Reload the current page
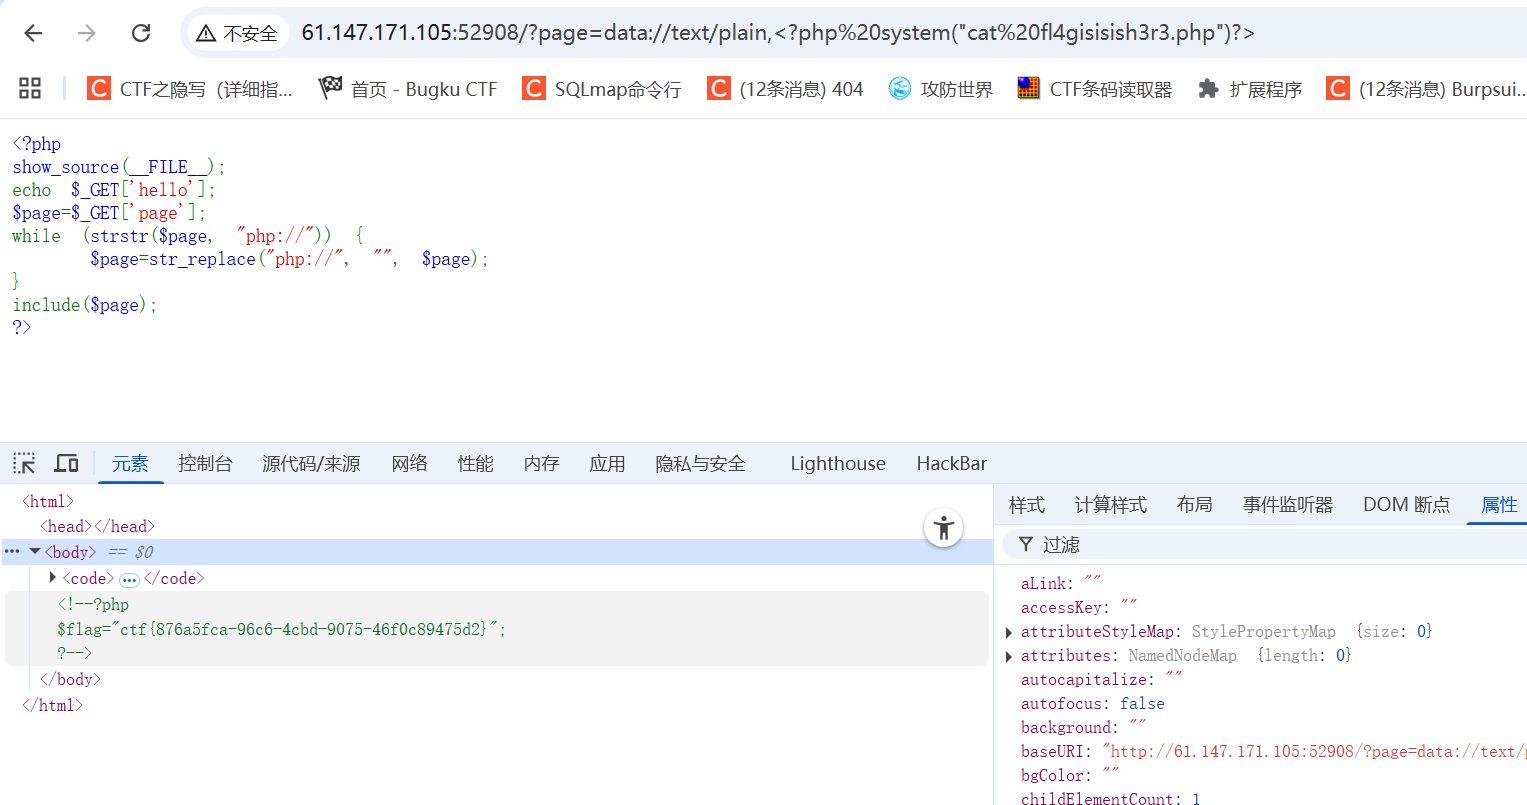The image size is (1527, 805). point(141,33)
